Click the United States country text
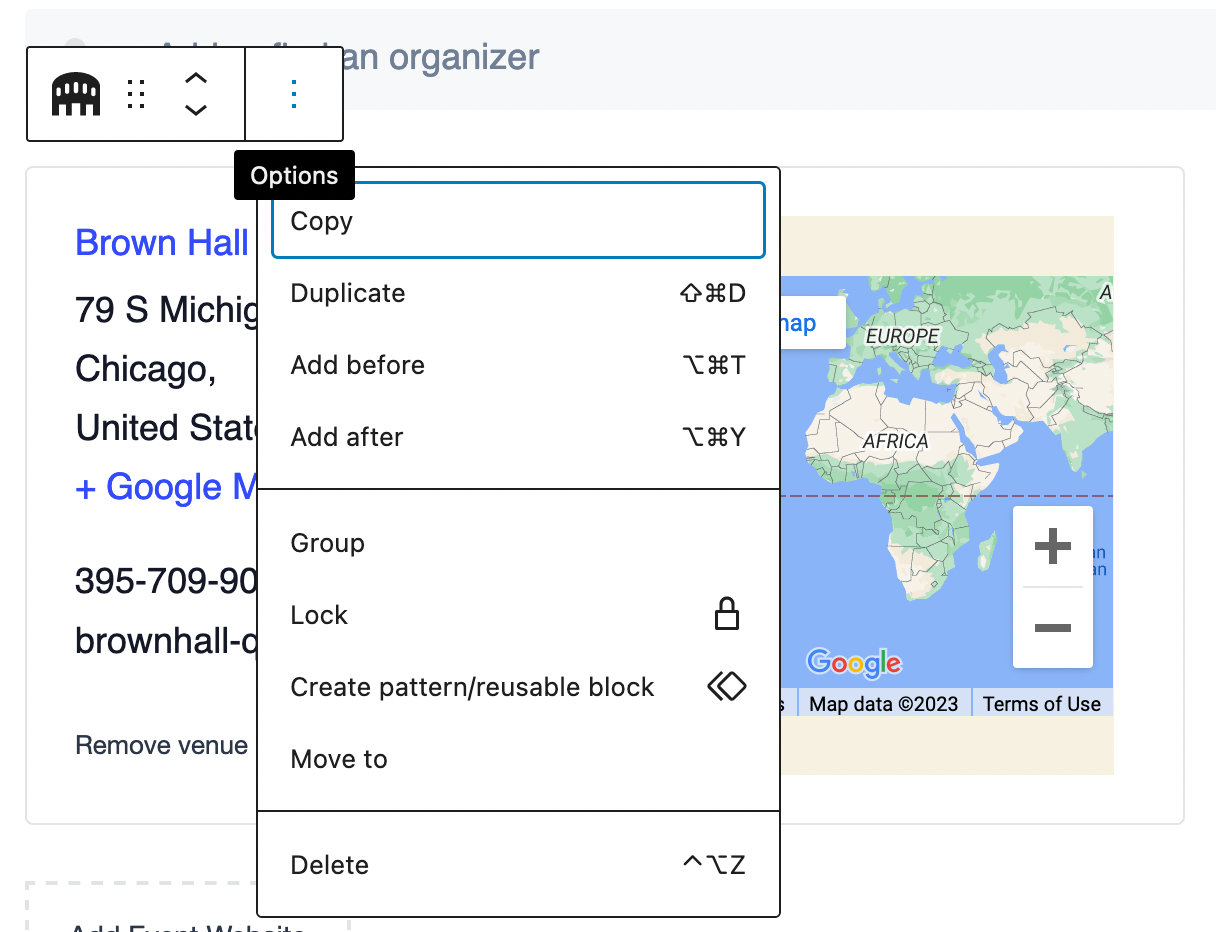Image resolution: width=1216 pixels, height=932 pixels. click(x=166, y=428)
